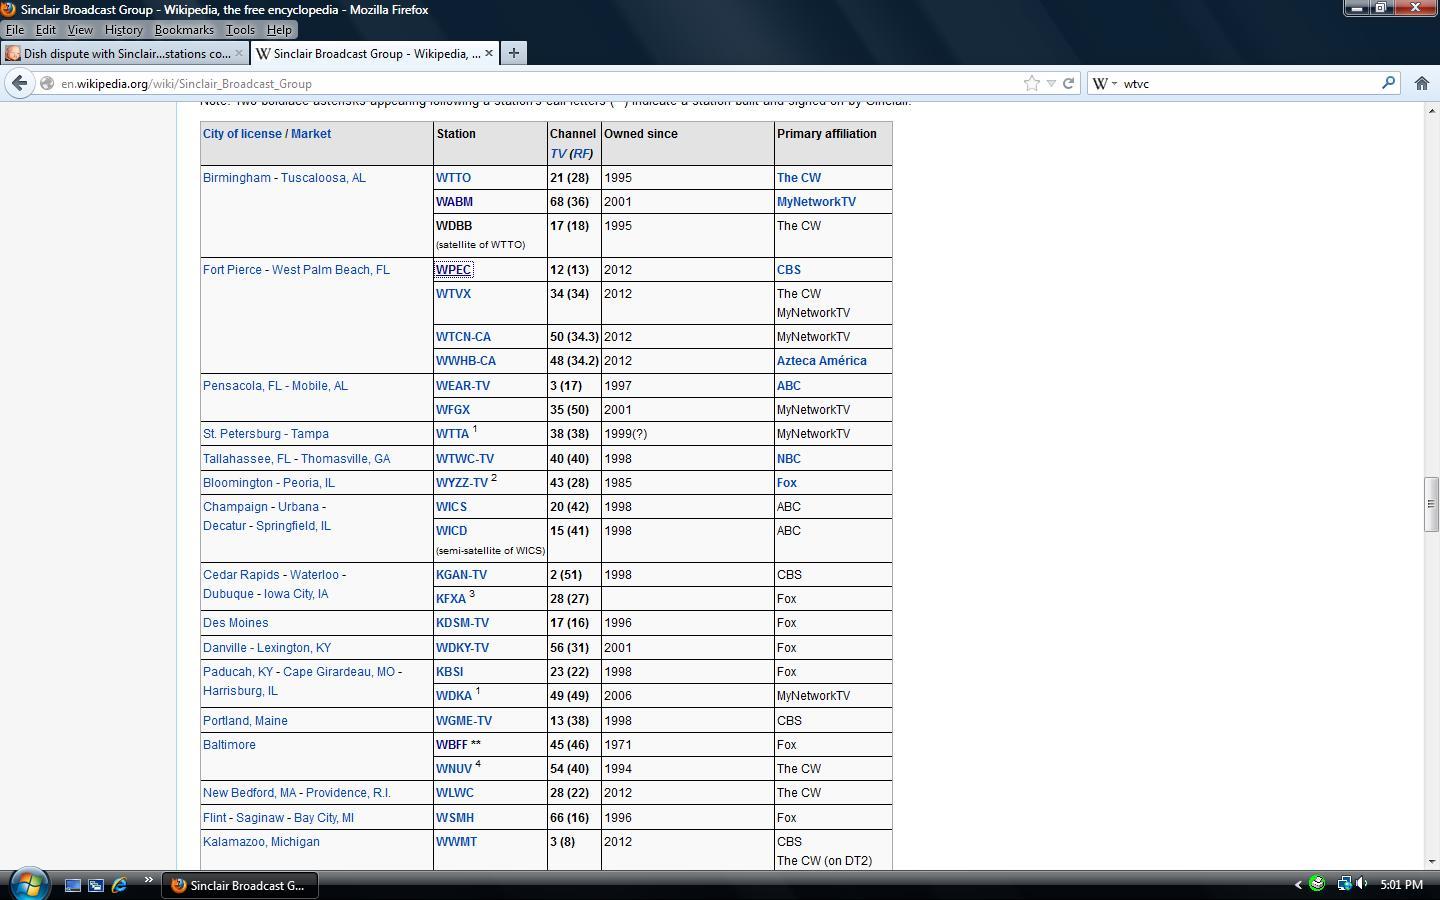Image resolution: width=1440 pixels, height=900 pixels.
Task: Follow the CBS link in WPEC row
Action: click(x=789, y=270)
